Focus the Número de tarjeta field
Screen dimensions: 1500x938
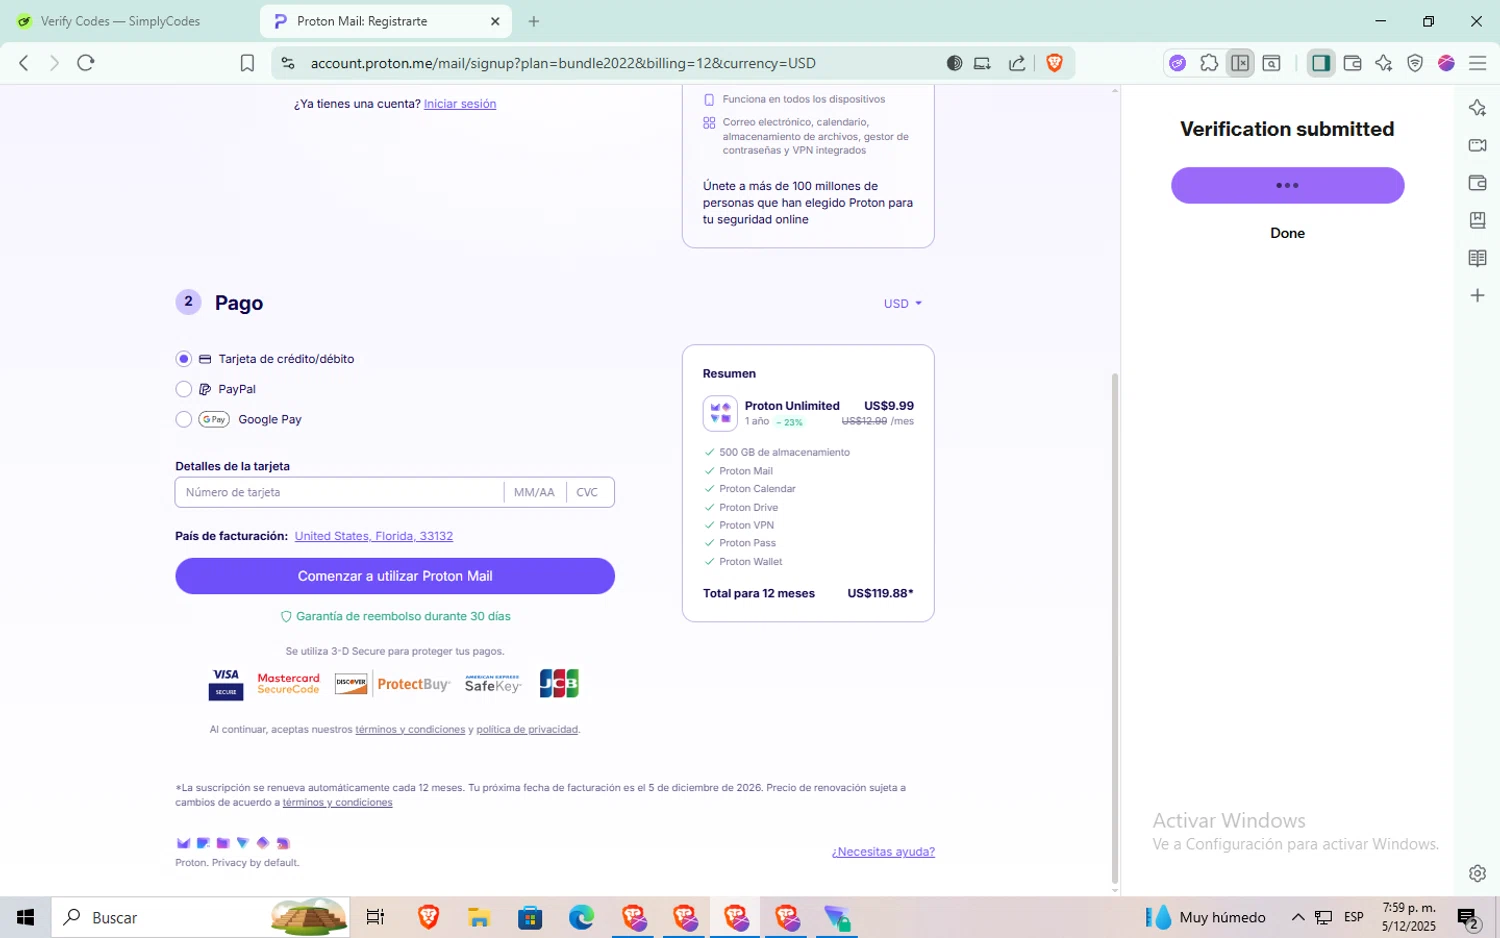340,492
